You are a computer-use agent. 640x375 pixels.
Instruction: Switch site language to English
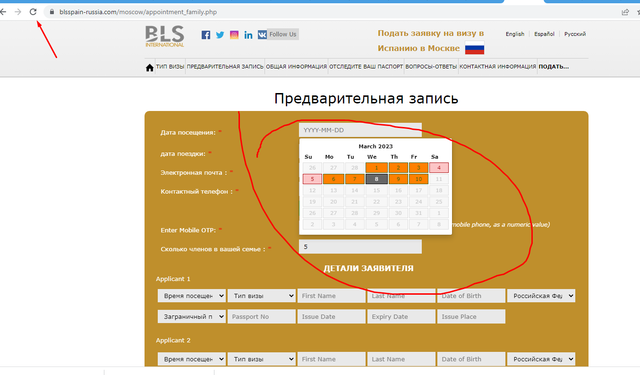click(x=515, y=34)
